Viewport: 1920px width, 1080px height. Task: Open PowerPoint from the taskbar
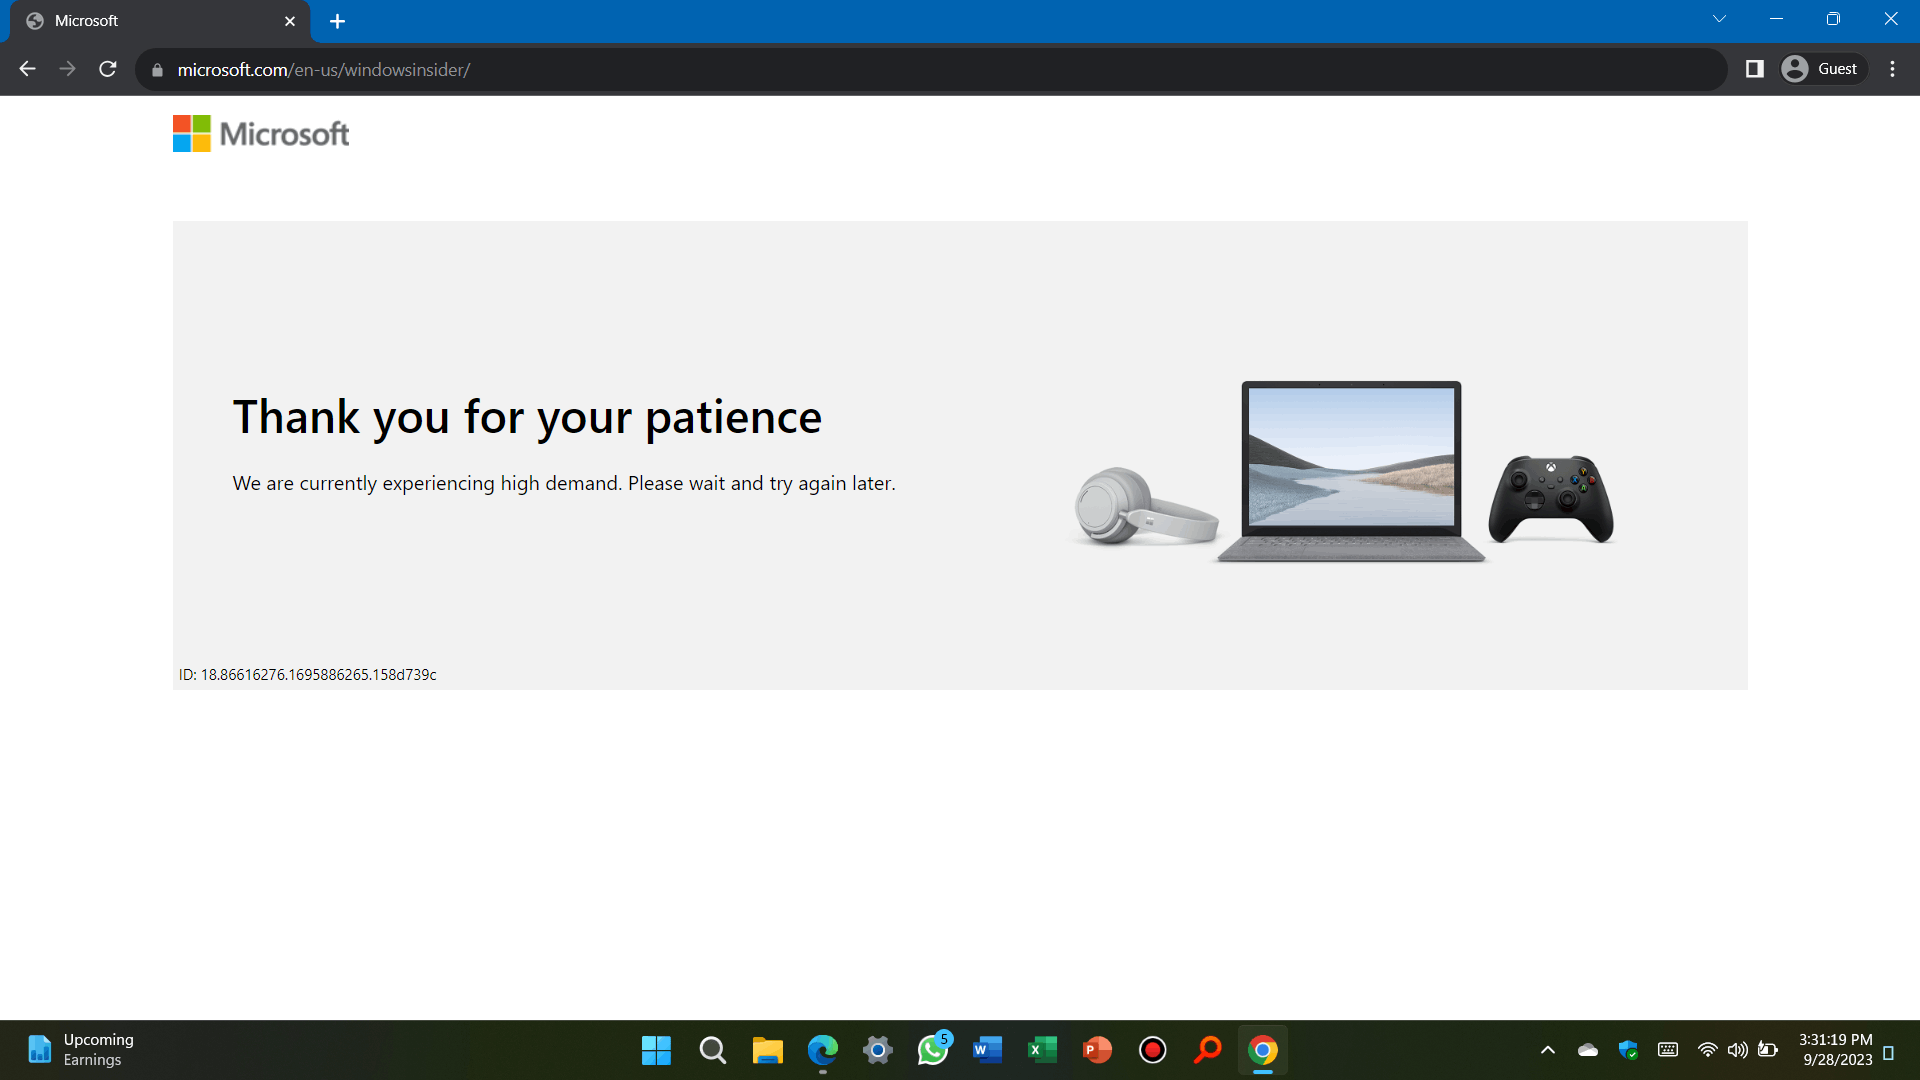click(1097, 1050)
